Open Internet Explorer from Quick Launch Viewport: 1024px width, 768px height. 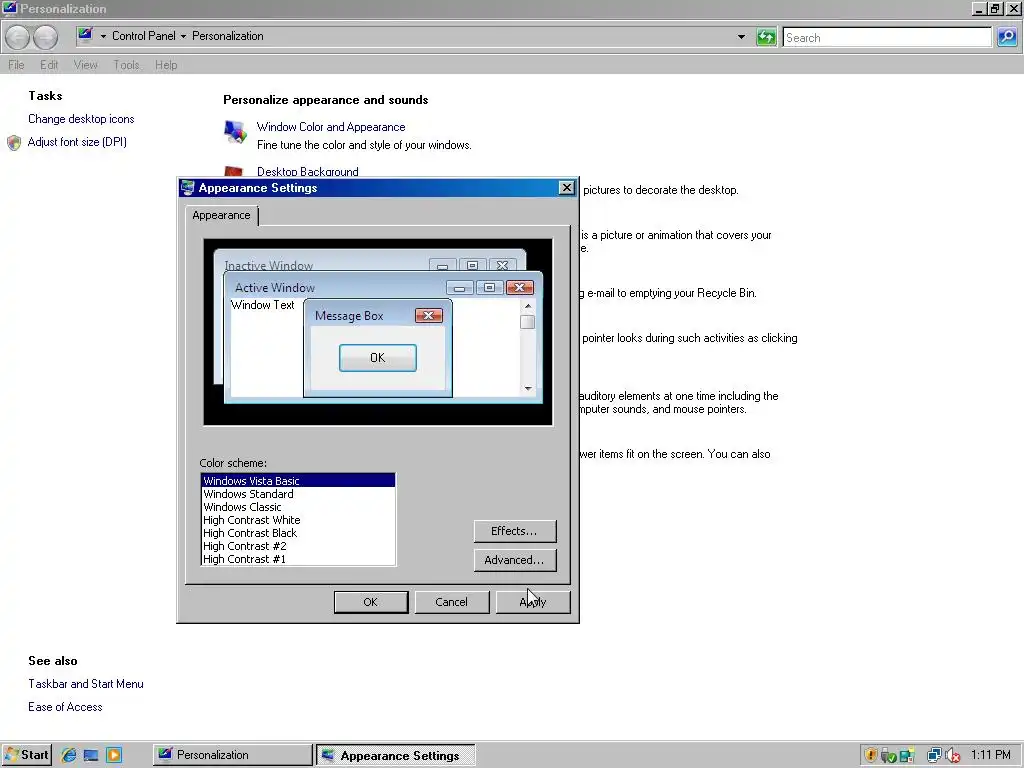point(69,755)
